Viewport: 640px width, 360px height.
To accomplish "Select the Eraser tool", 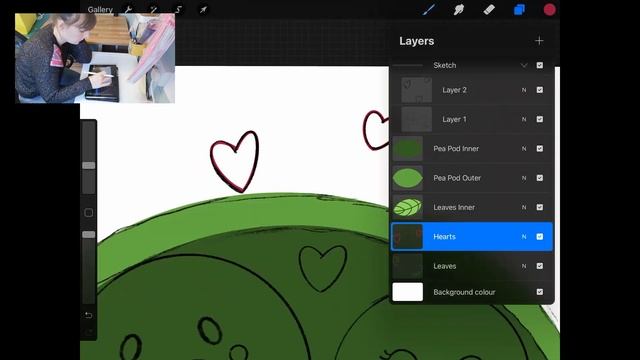I will [x=489, y=9].
